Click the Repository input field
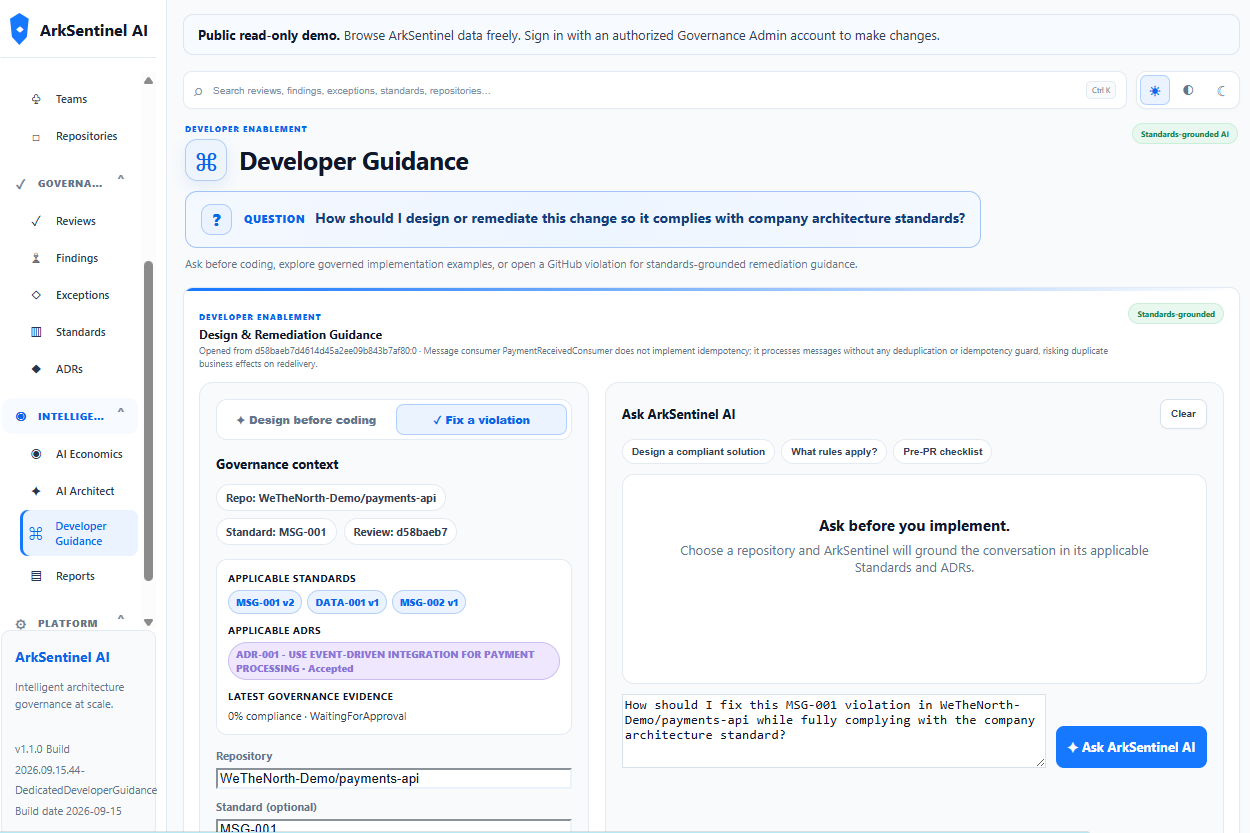 tap(394, 778)
